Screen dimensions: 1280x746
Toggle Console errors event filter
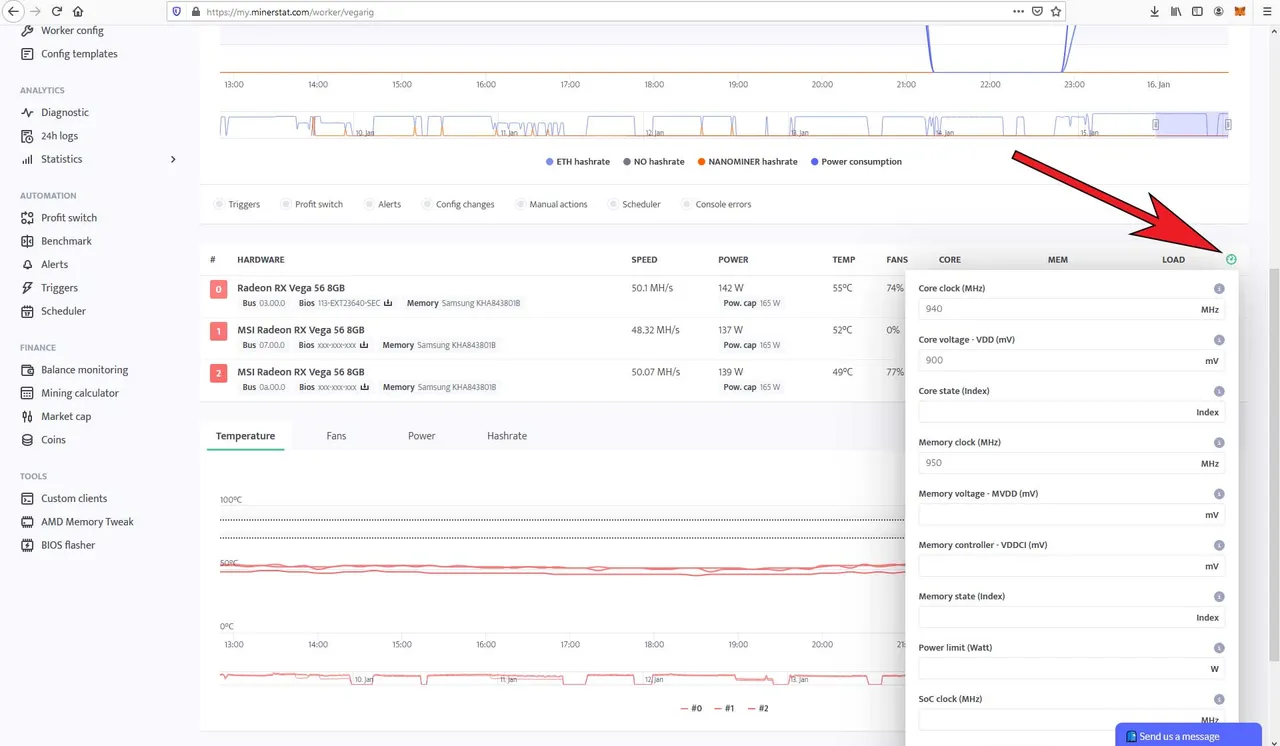coord(716,204)
